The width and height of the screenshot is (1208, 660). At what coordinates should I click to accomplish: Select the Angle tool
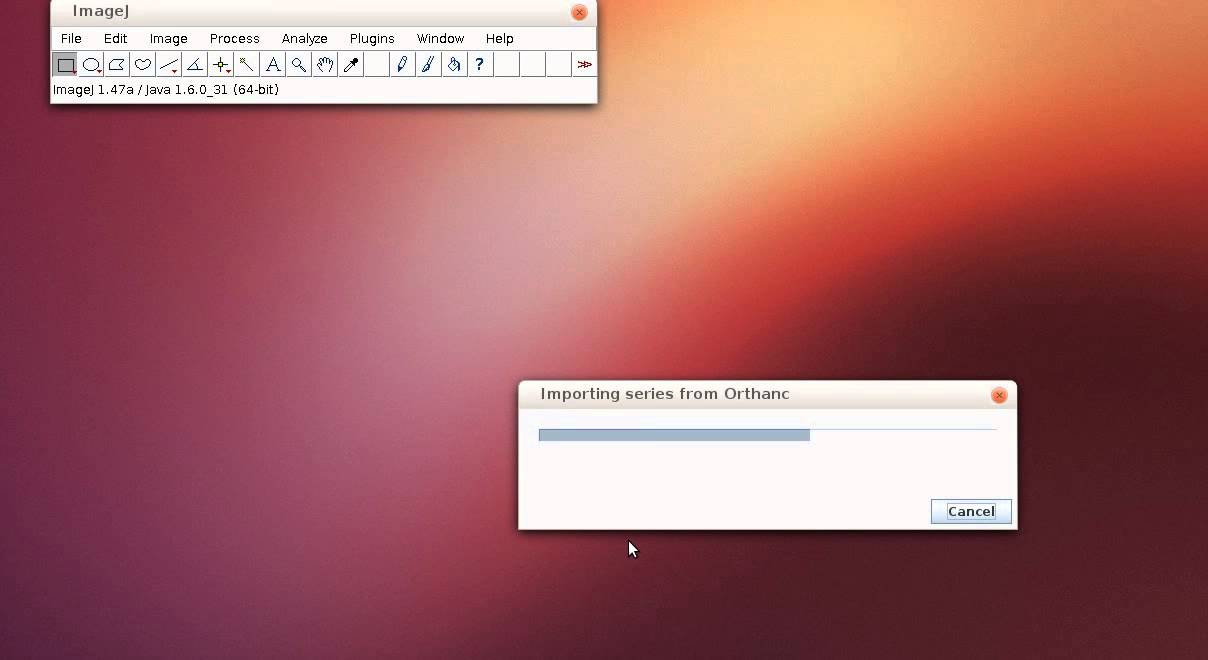coord(195,65)
